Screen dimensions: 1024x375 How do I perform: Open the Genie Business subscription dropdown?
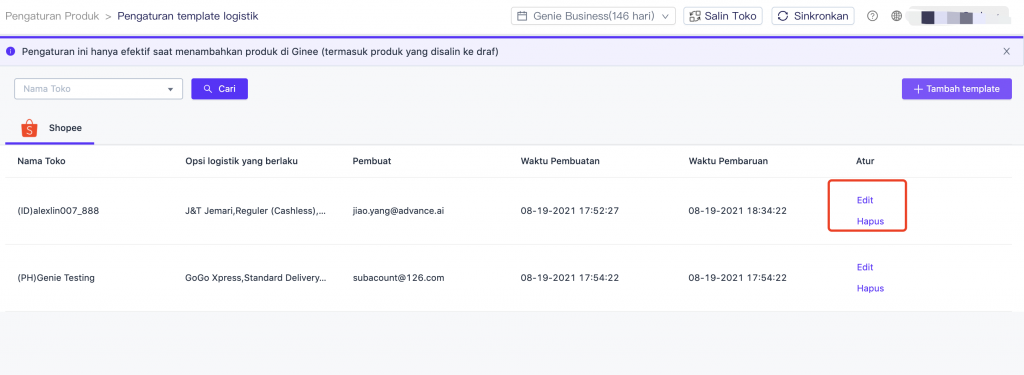[593, 16]
